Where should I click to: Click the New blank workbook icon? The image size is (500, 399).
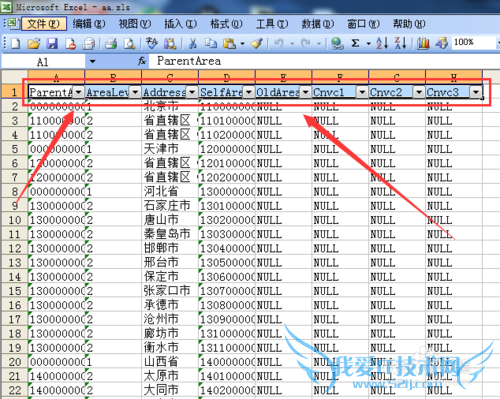(x=16, y=43)
